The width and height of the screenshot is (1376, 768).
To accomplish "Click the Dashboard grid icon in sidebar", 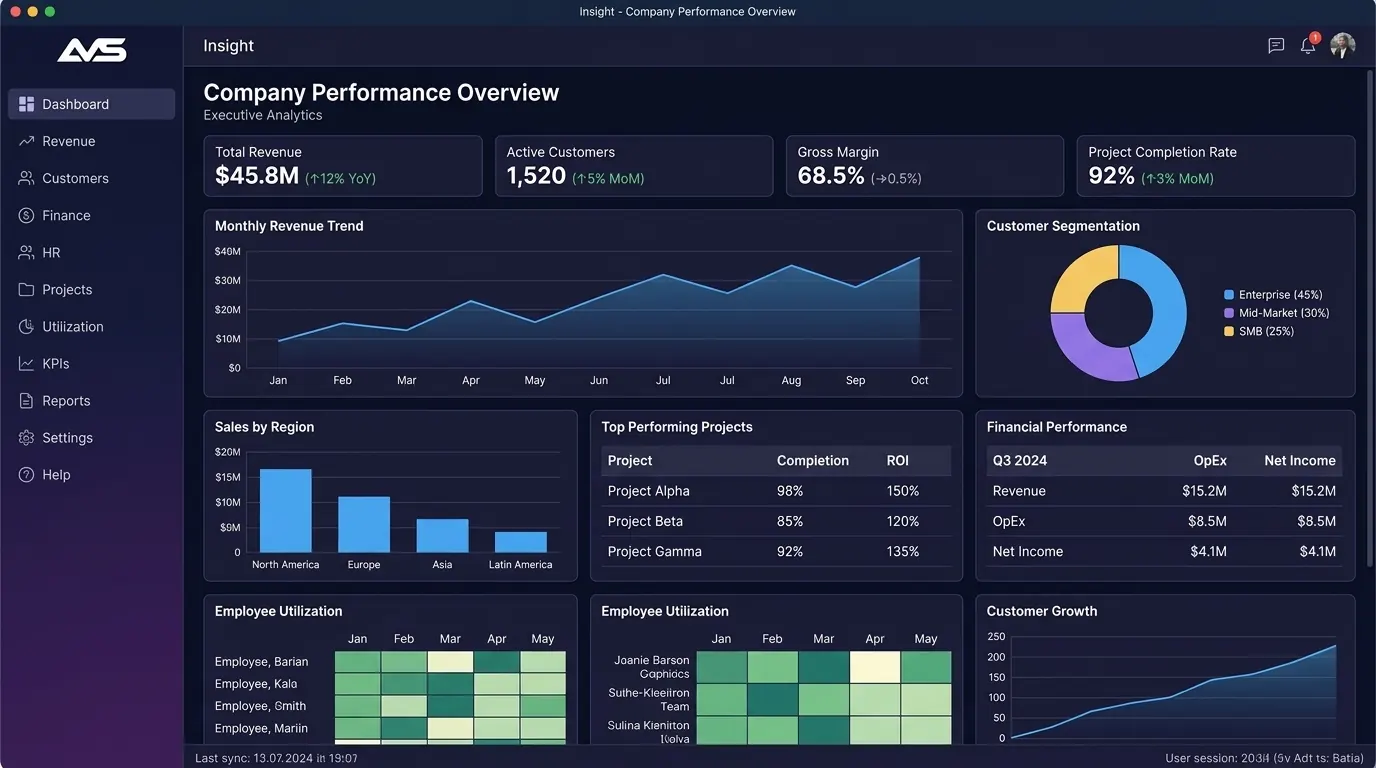I will [26, 104].
